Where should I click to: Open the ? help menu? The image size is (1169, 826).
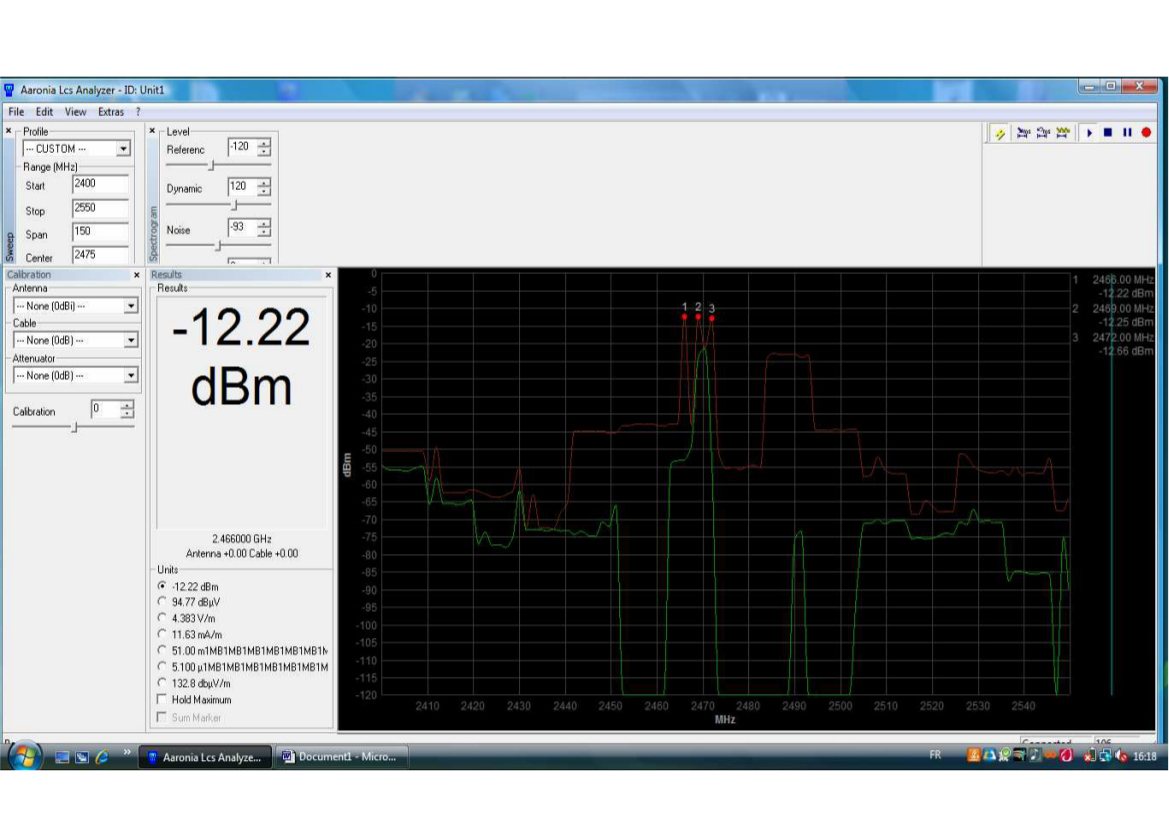(x=138, y=112)
